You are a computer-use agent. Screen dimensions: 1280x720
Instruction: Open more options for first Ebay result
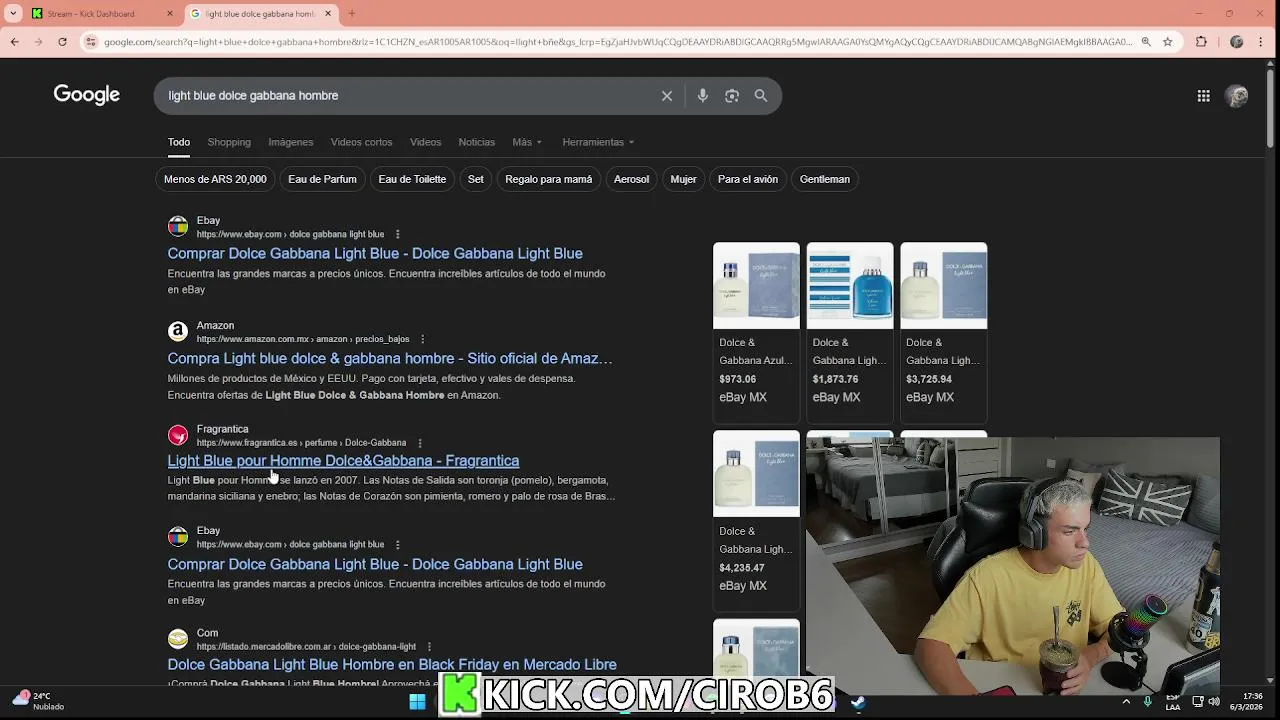pyautogui.click(x=397, y=235)
